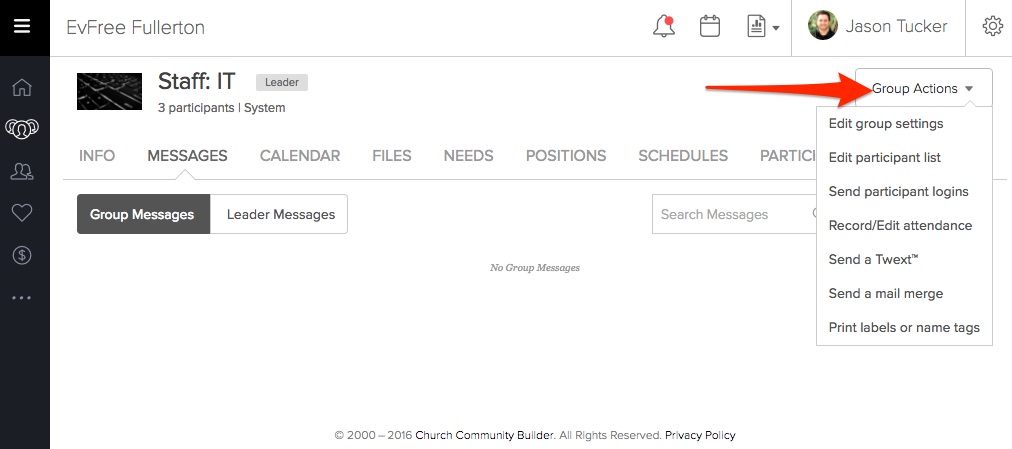The height and width of the screenshot is (449, 1012).
Task: Click the heart icon in sidebar
Action: tap(22, 213)
